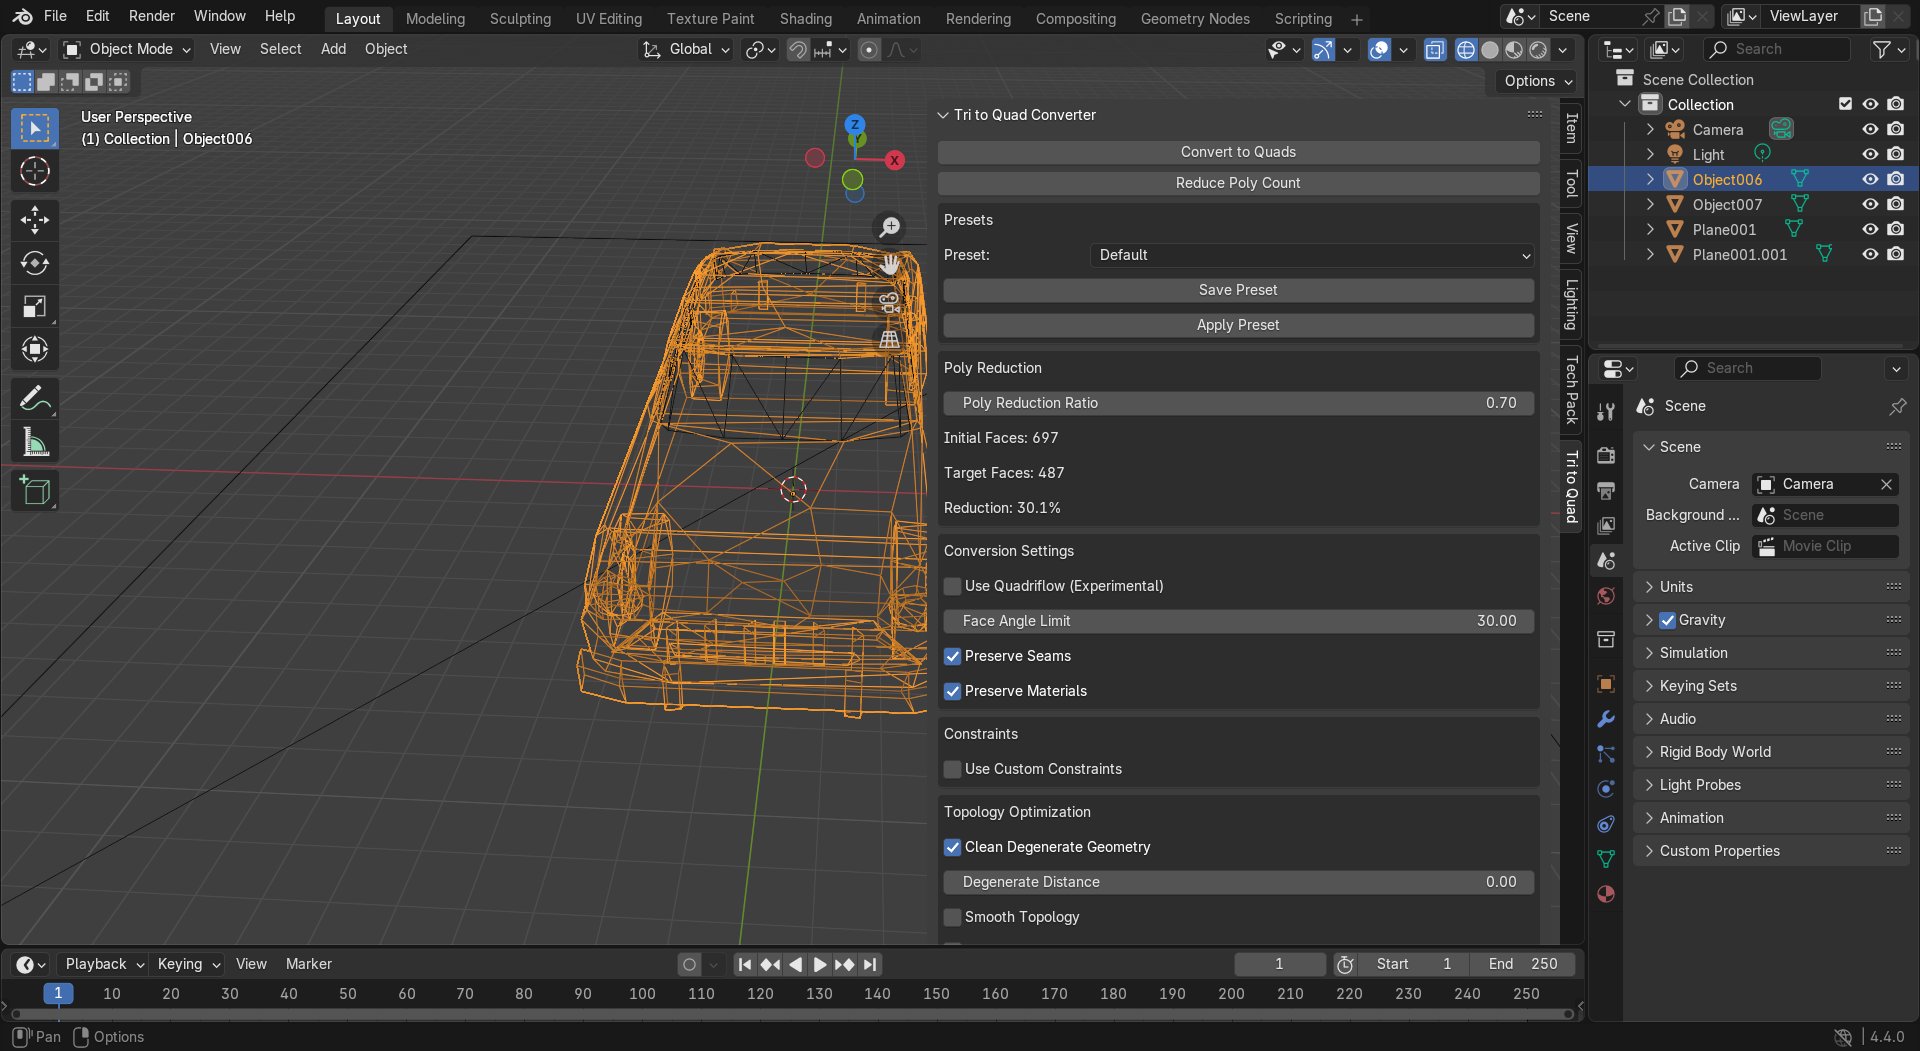1920x1051 pixels.
Task: Open the Modifier Properties wrench tab
Action: pos(1606,718)
